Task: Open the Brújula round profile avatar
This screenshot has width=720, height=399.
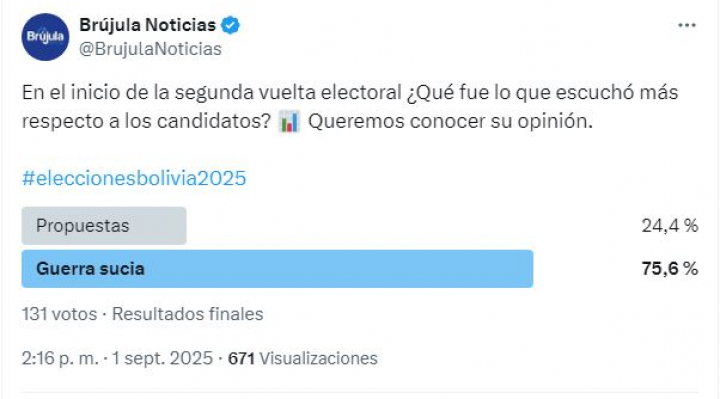Action: click(45, 37)
